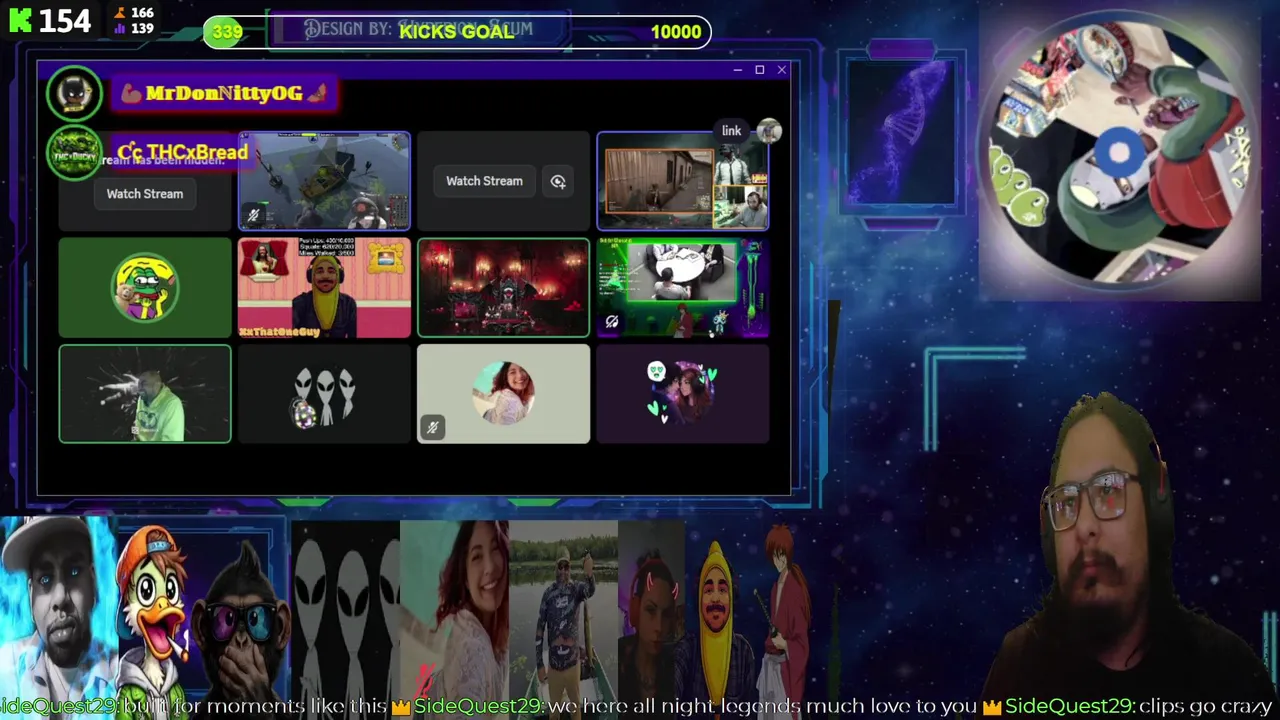Click the MrDonNittyOG name banner
1280x720 pixels.
(225, 93)
